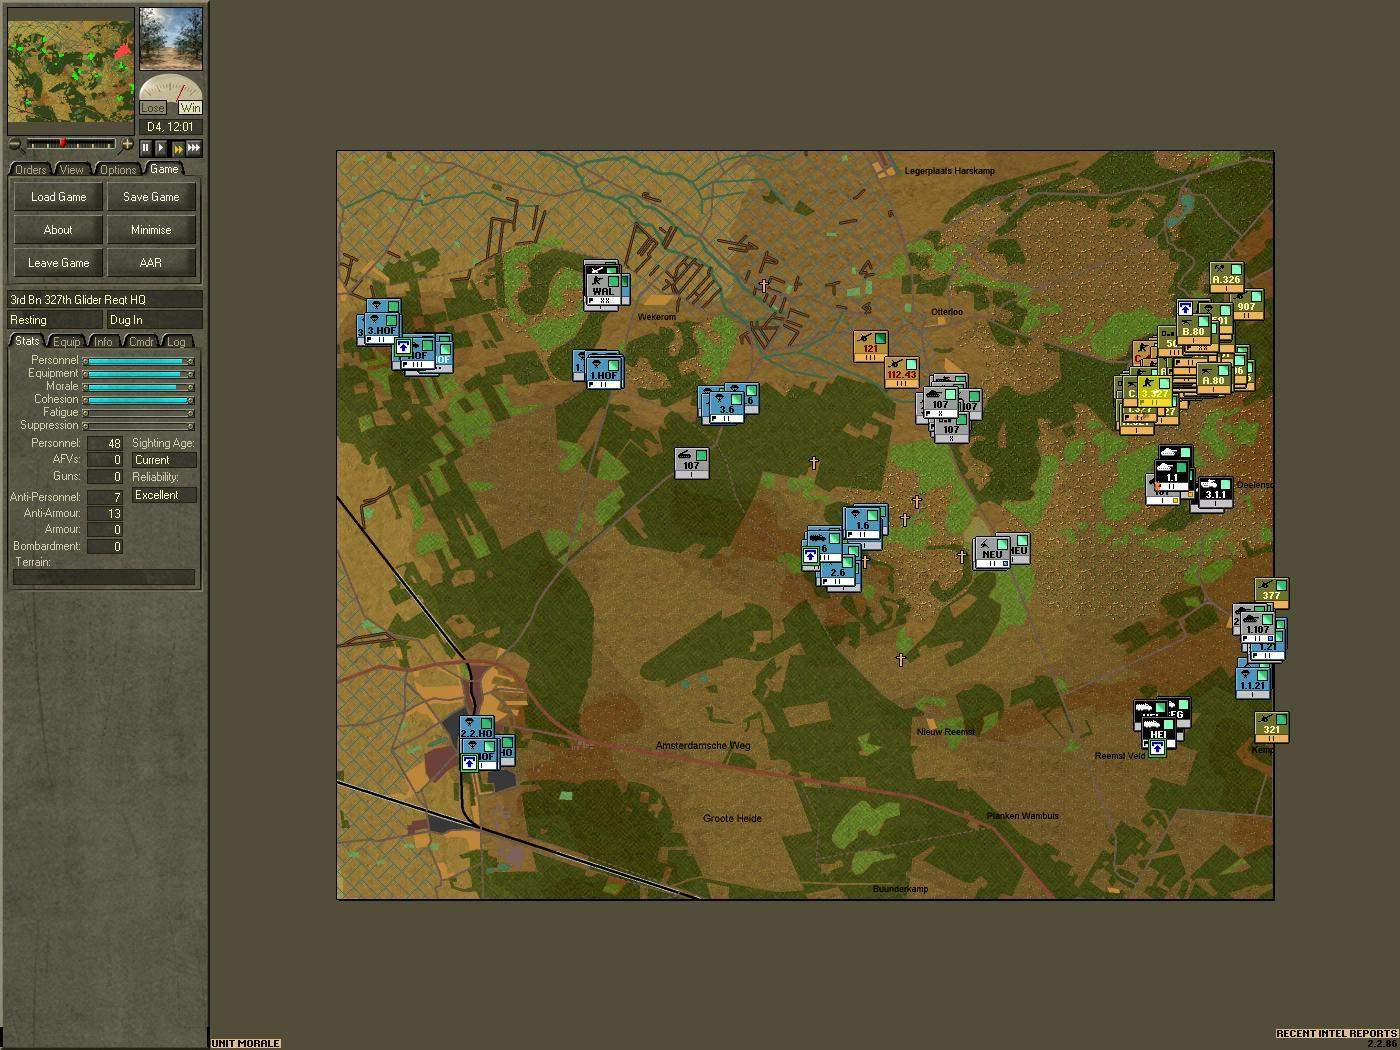Zoom in using the plus magnifier
Viewport: 1400px width, 1050px height.
coord(127,146)
